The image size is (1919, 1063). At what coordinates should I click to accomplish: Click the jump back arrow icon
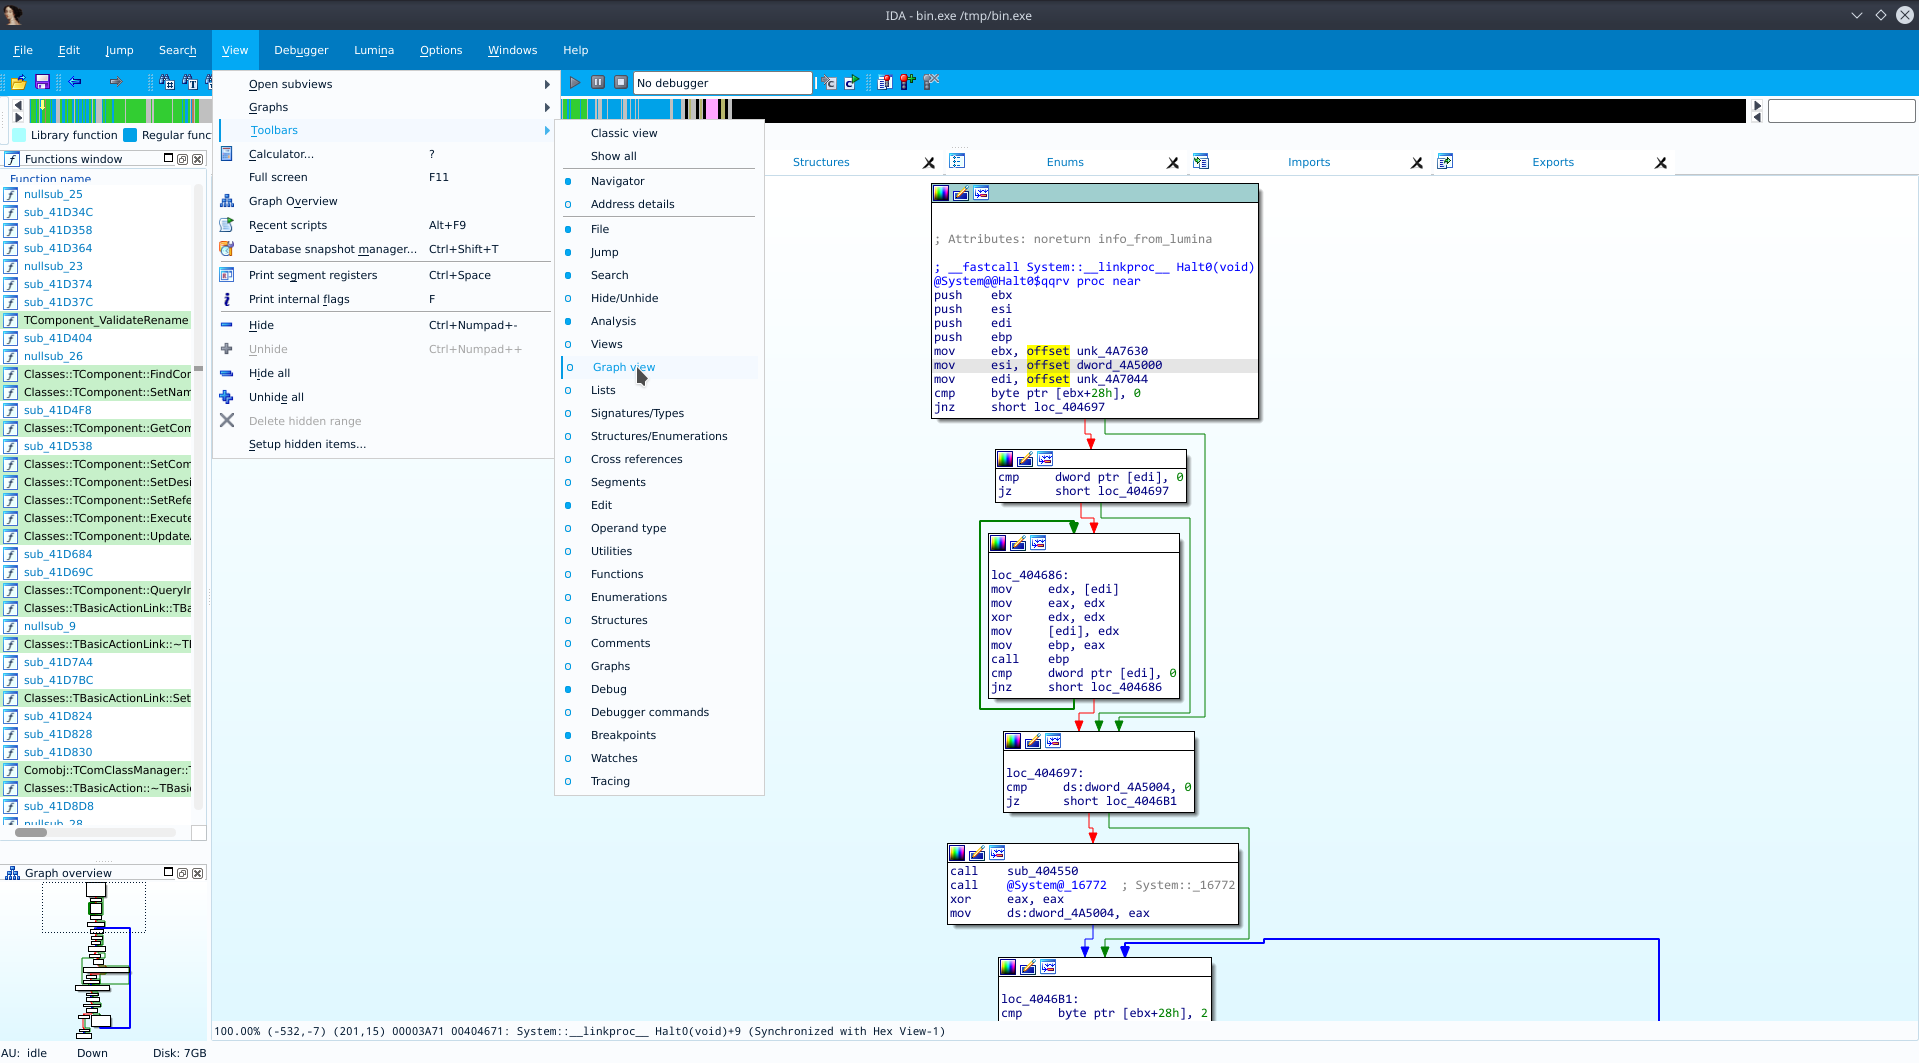coord(75,82)
